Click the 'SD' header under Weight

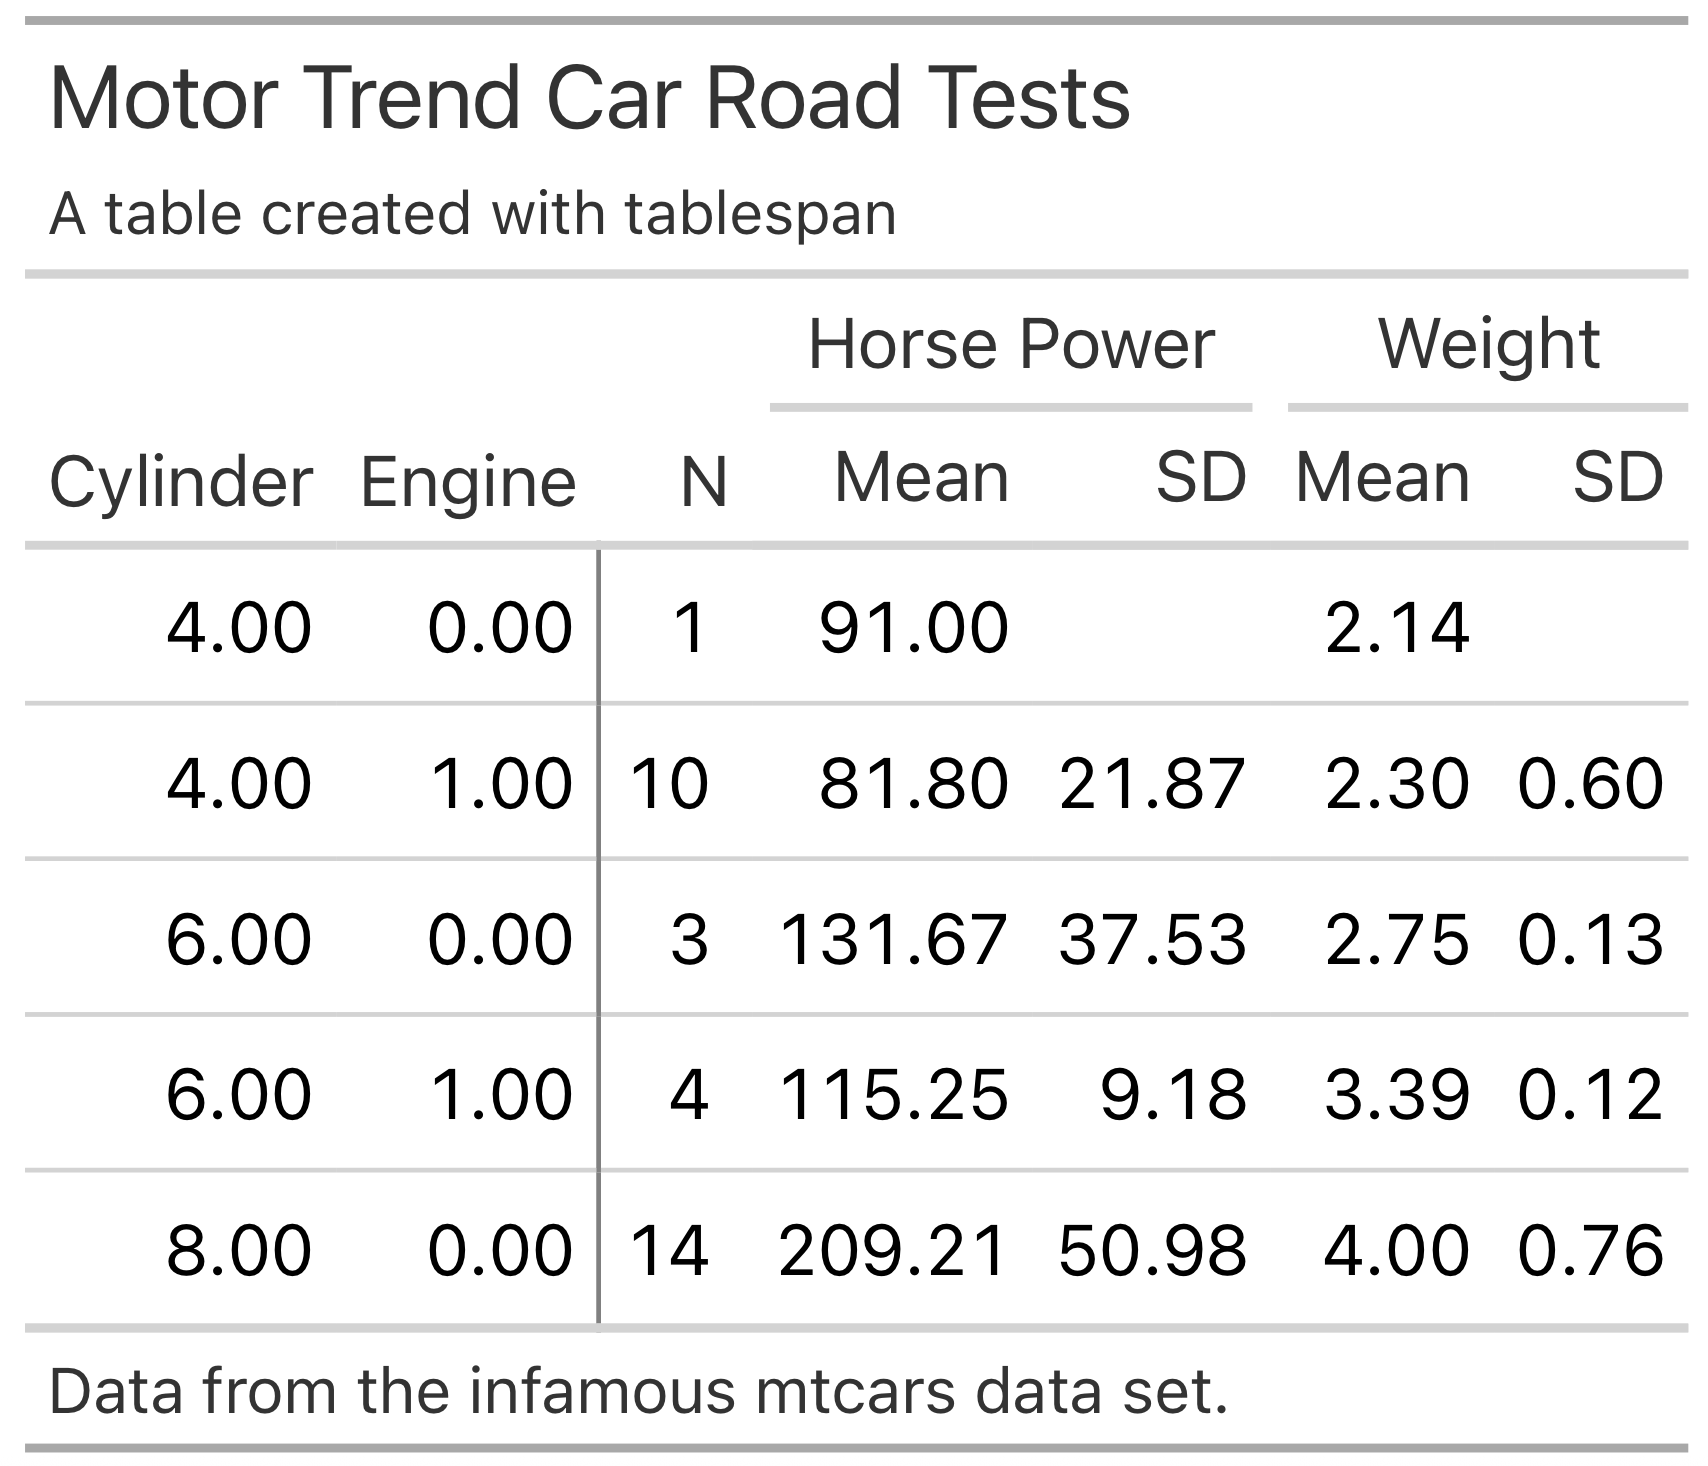(x=1617, y=477)
